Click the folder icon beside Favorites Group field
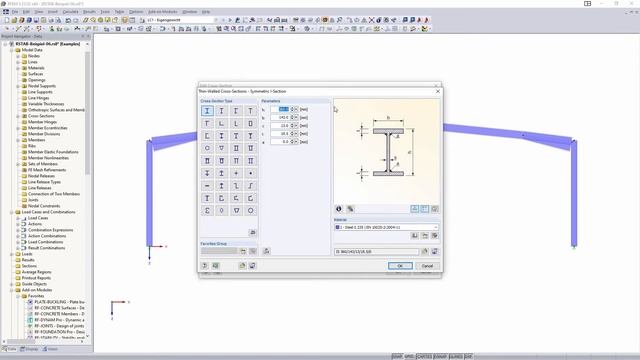 243,251
